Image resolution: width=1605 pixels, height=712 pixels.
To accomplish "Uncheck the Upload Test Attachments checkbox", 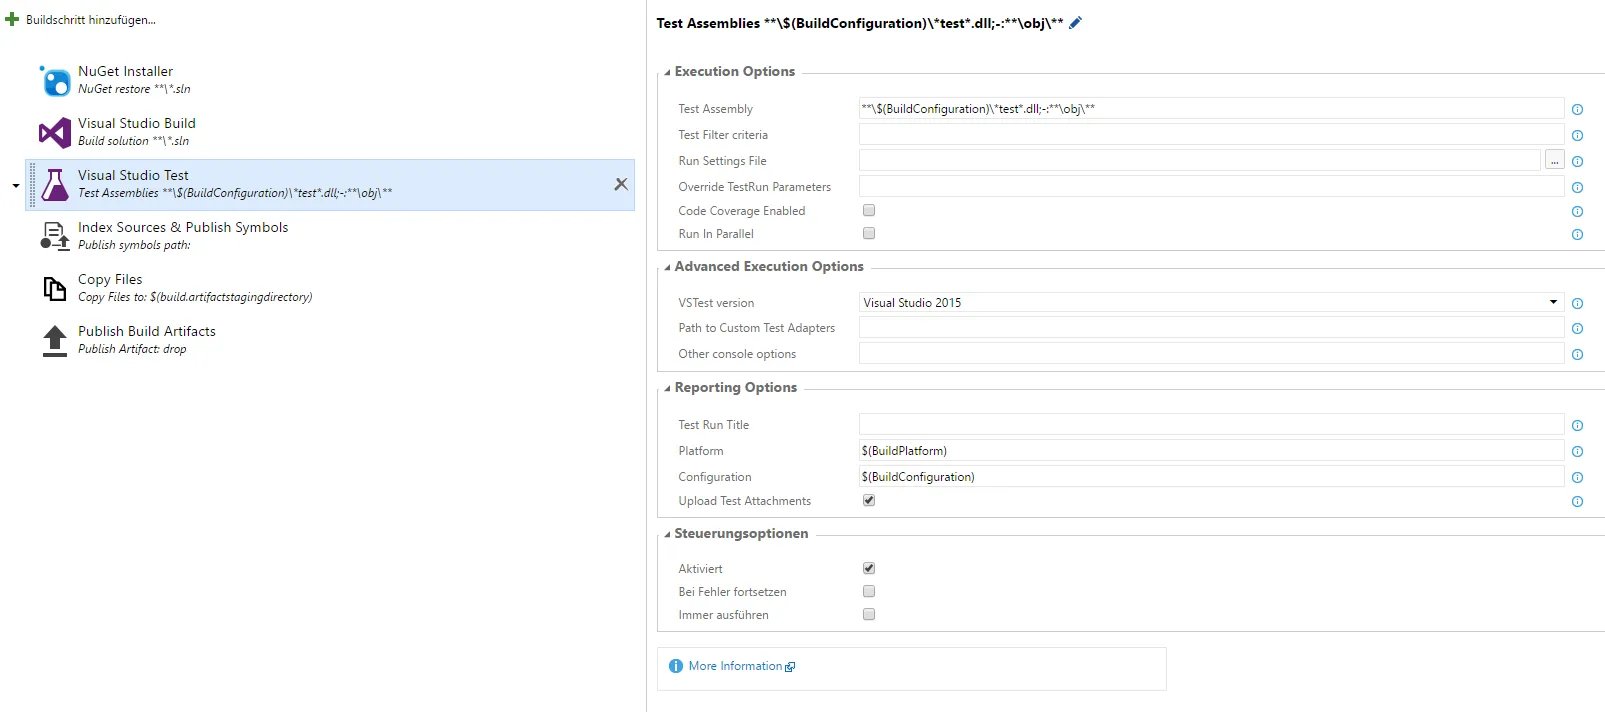I will click(869, 500).
